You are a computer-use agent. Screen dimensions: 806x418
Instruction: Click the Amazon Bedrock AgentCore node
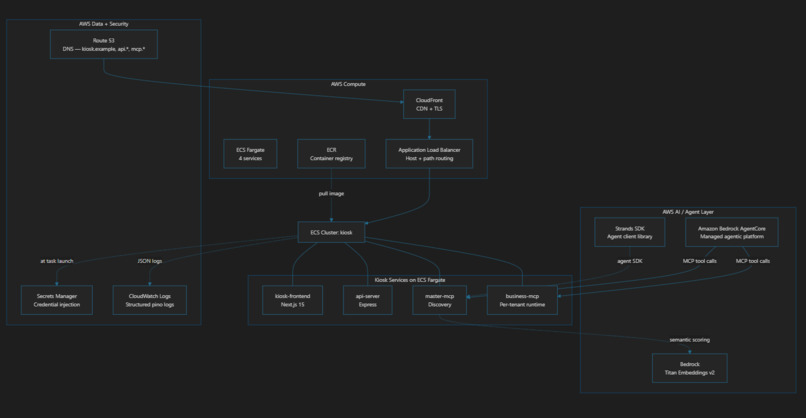coord(731,232)
